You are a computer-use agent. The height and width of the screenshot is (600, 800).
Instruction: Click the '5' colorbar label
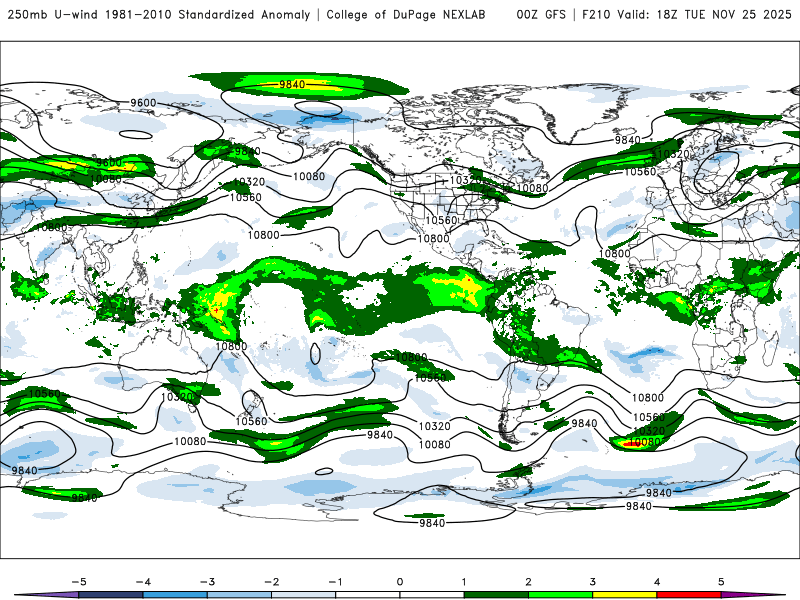[x=721, y=582]
